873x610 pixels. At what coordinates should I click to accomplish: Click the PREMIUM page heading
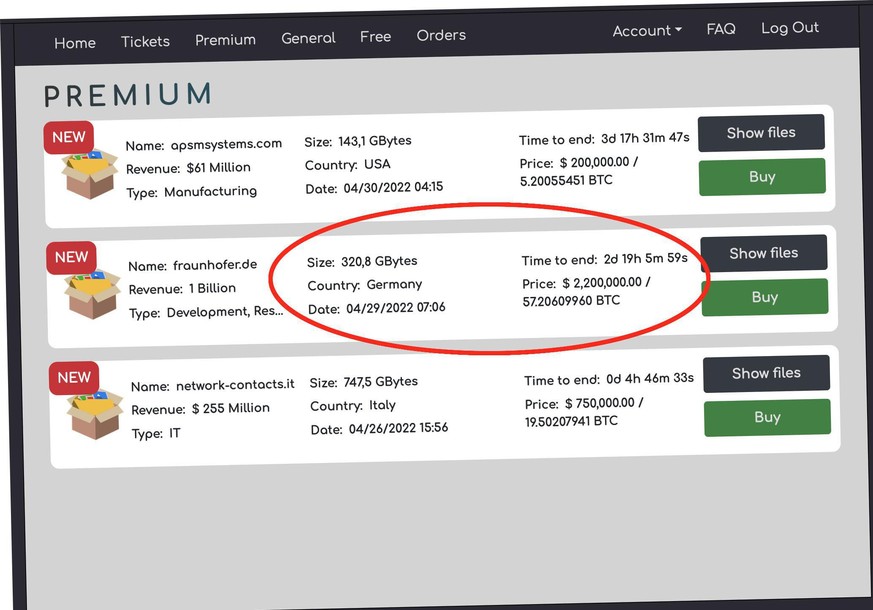127,95
